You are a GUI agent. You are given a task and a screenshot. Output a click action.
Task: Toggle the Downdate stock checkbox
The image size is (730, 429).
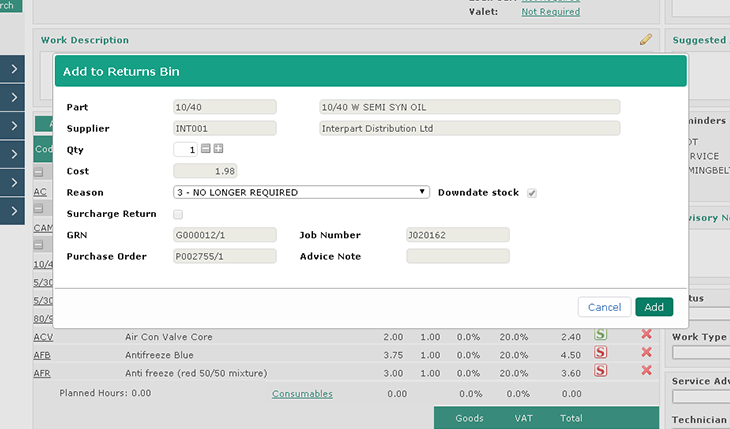click(x=532, y=193)
